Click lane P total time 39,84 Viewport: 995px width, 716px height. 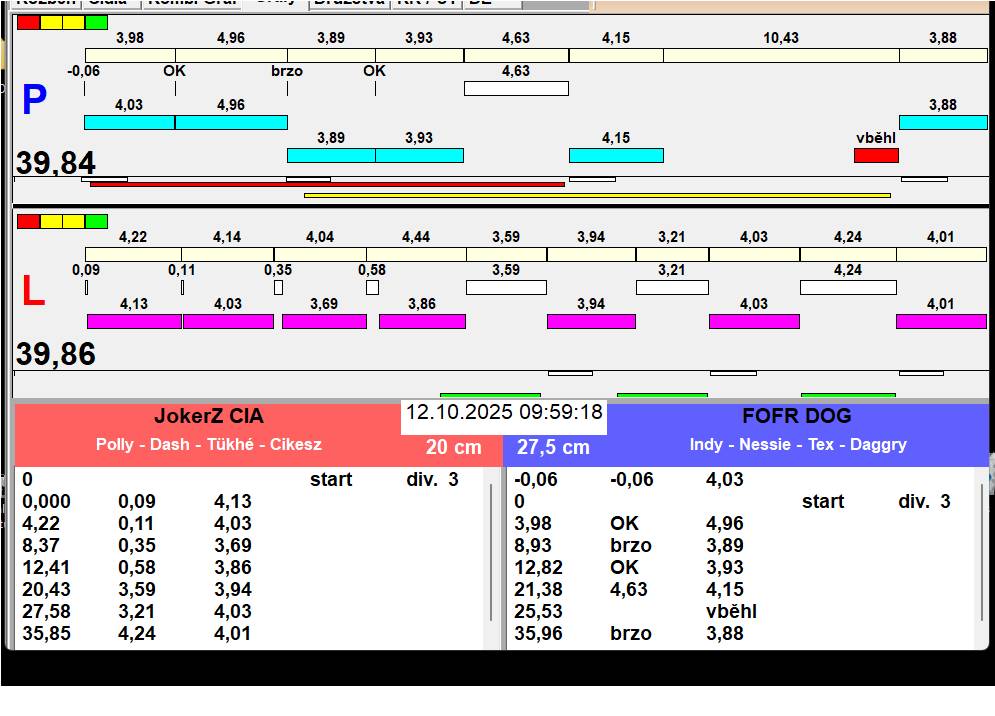pyautogui.click(x=56, y=162)
